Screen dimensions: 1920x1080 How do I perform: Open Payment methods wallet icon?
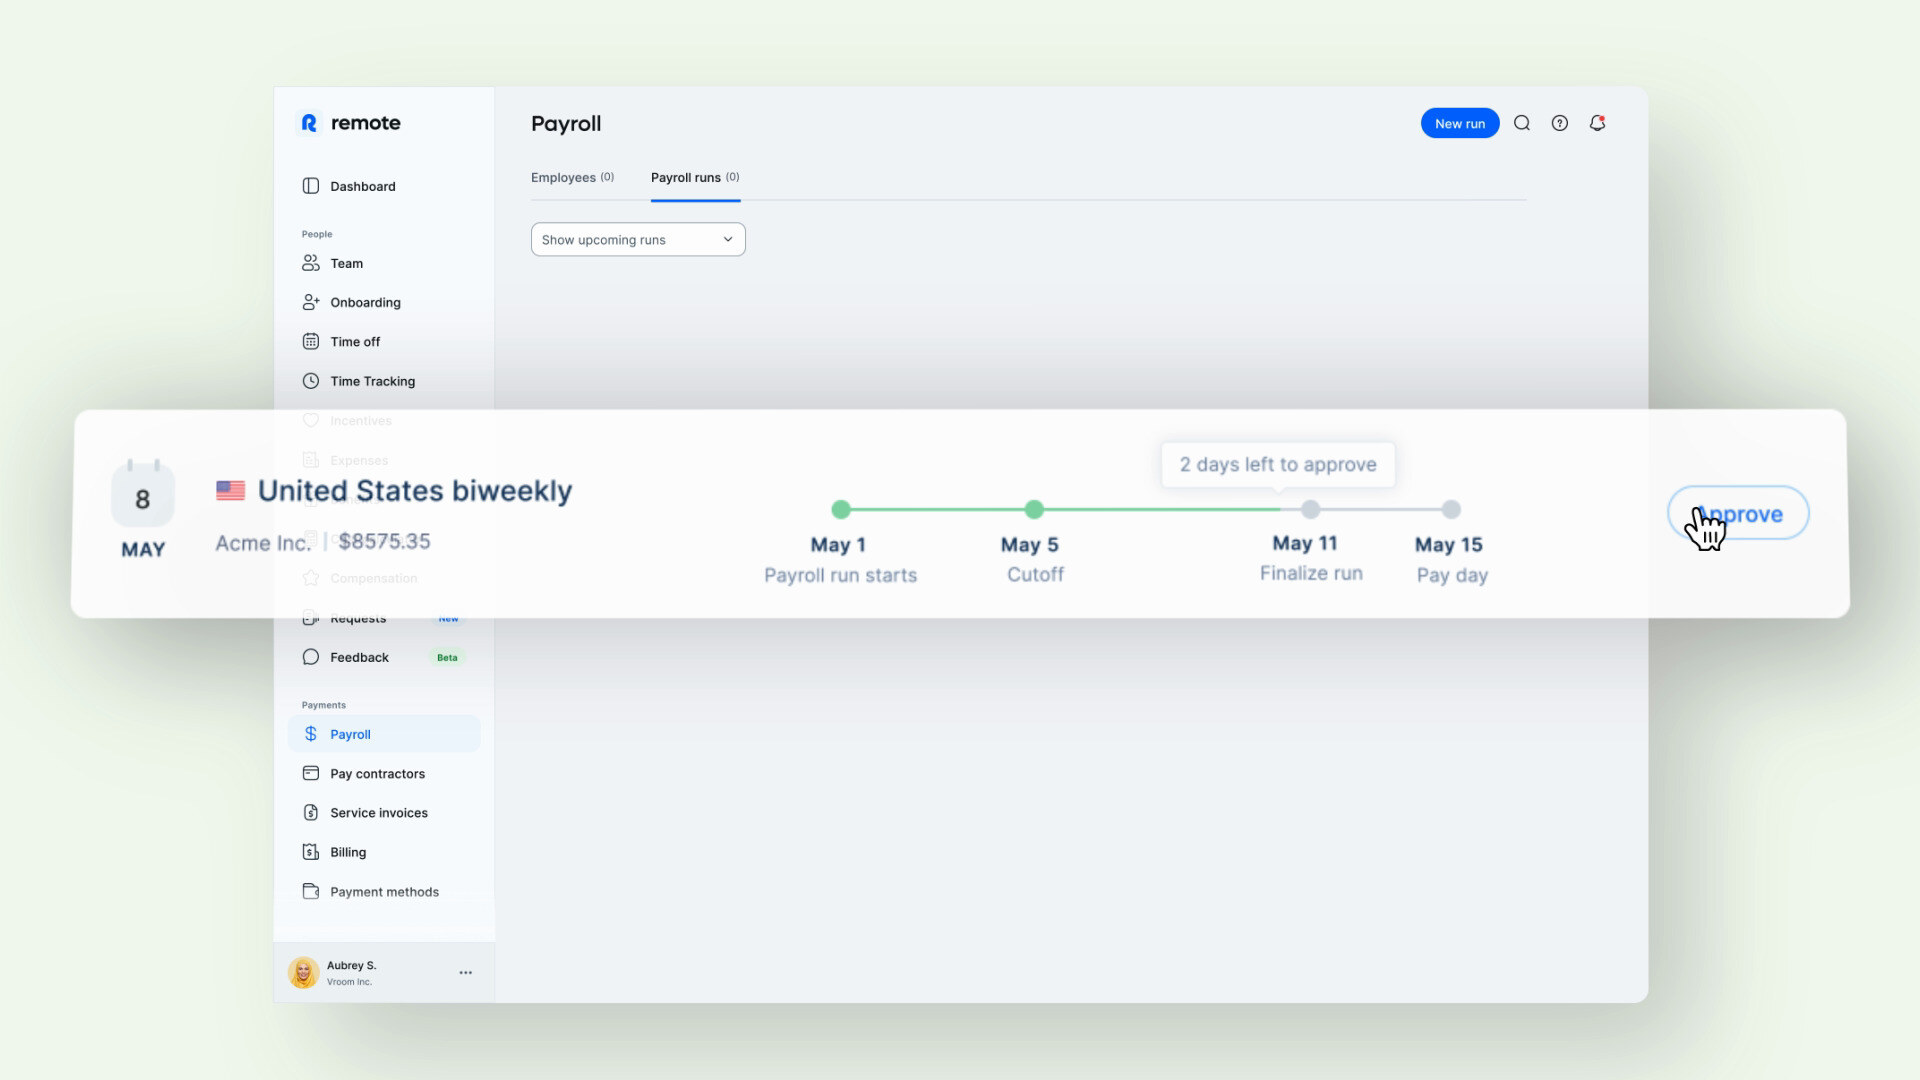[x=311, y=891]
